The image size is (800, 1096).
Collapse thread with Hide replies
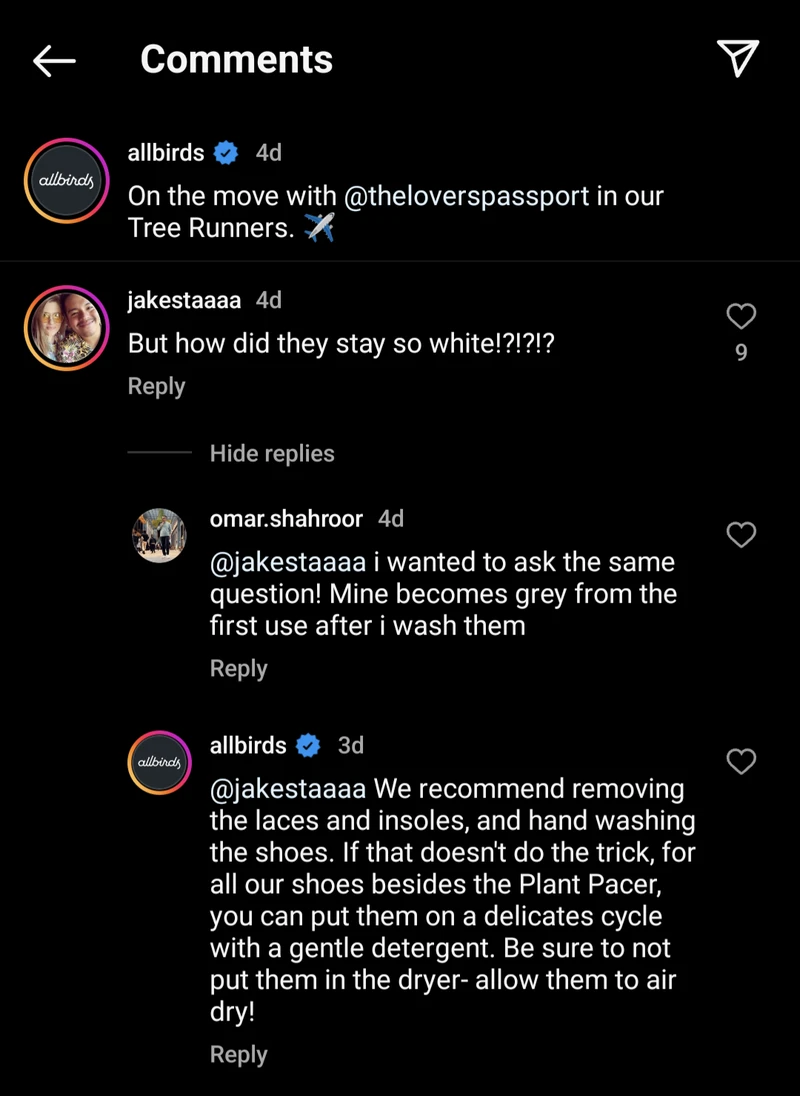tap(272, 454)
